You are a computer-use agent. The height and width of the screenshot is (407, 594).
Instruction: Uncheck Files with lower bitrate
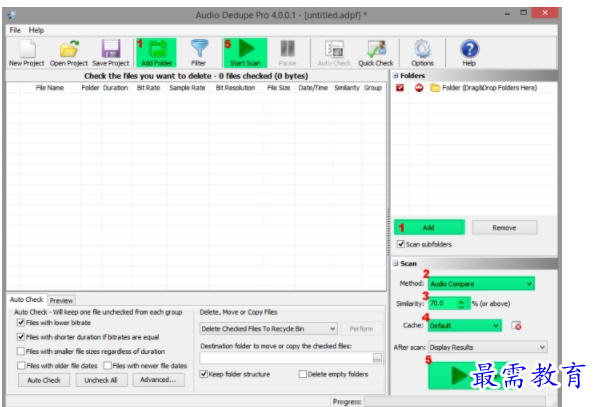[x=21, y=322]
